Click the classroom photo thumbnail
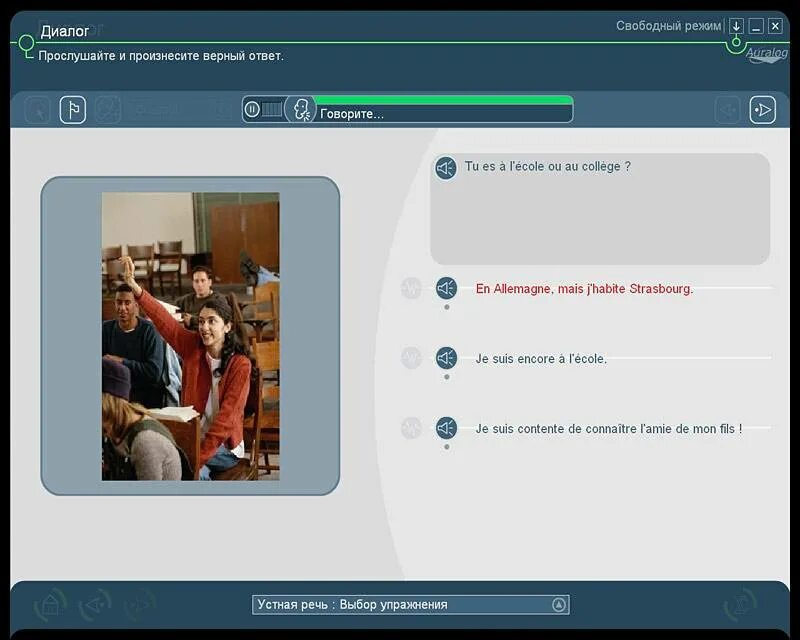 (190, 336)
